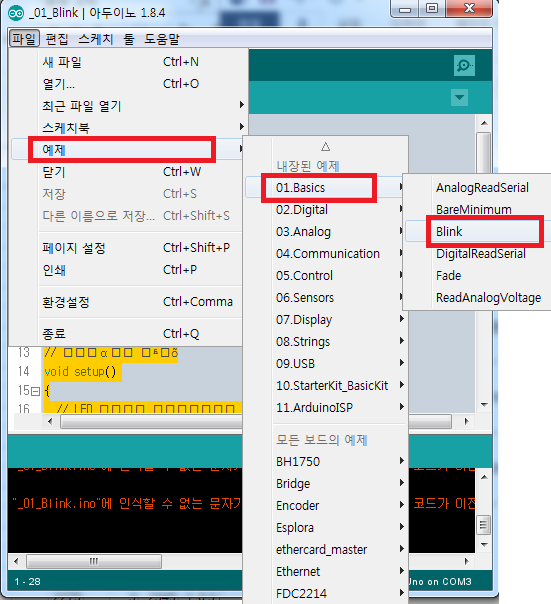
Task: Open the Serial Monitor magnifier icon
Action: pos(464,65)
